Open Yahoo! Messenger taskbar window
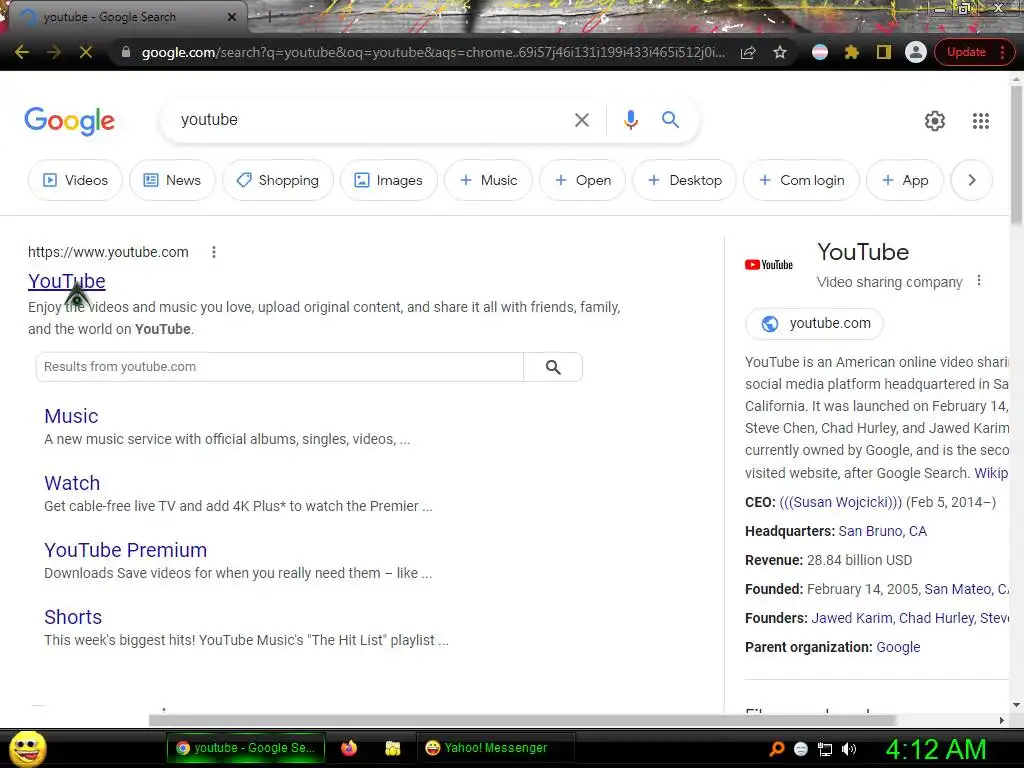This screenshot has width=1024, height=768. pos(494,748)
